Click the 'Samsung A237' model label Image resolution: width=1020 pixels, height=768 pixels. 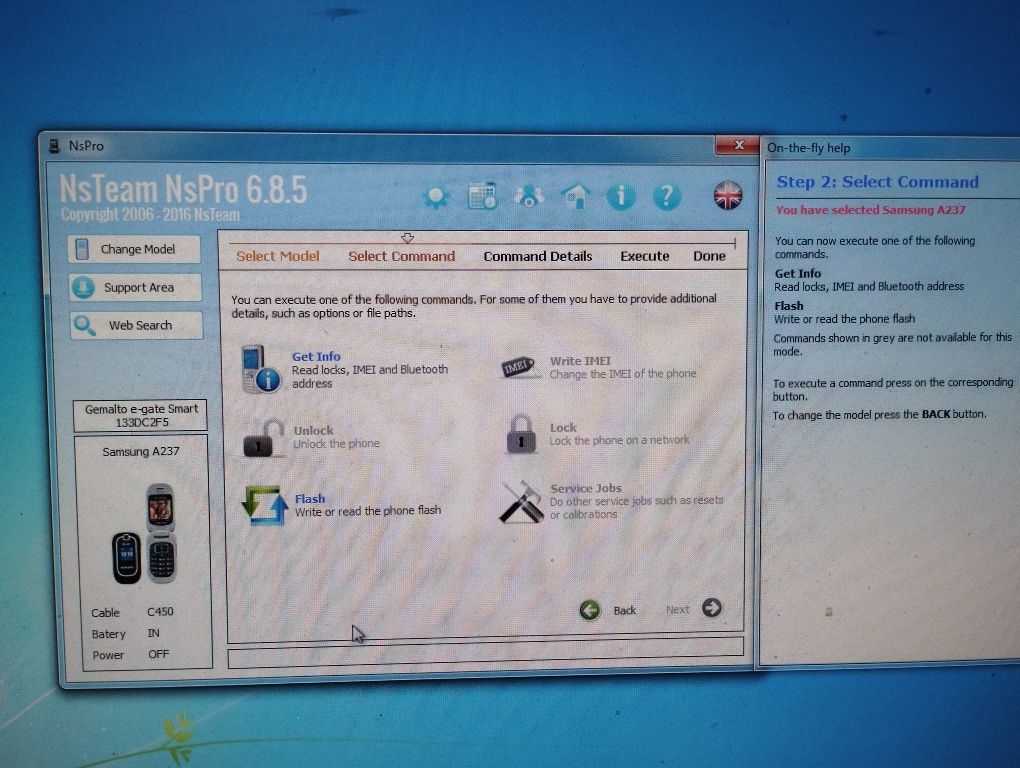click(x=141, y=451)
